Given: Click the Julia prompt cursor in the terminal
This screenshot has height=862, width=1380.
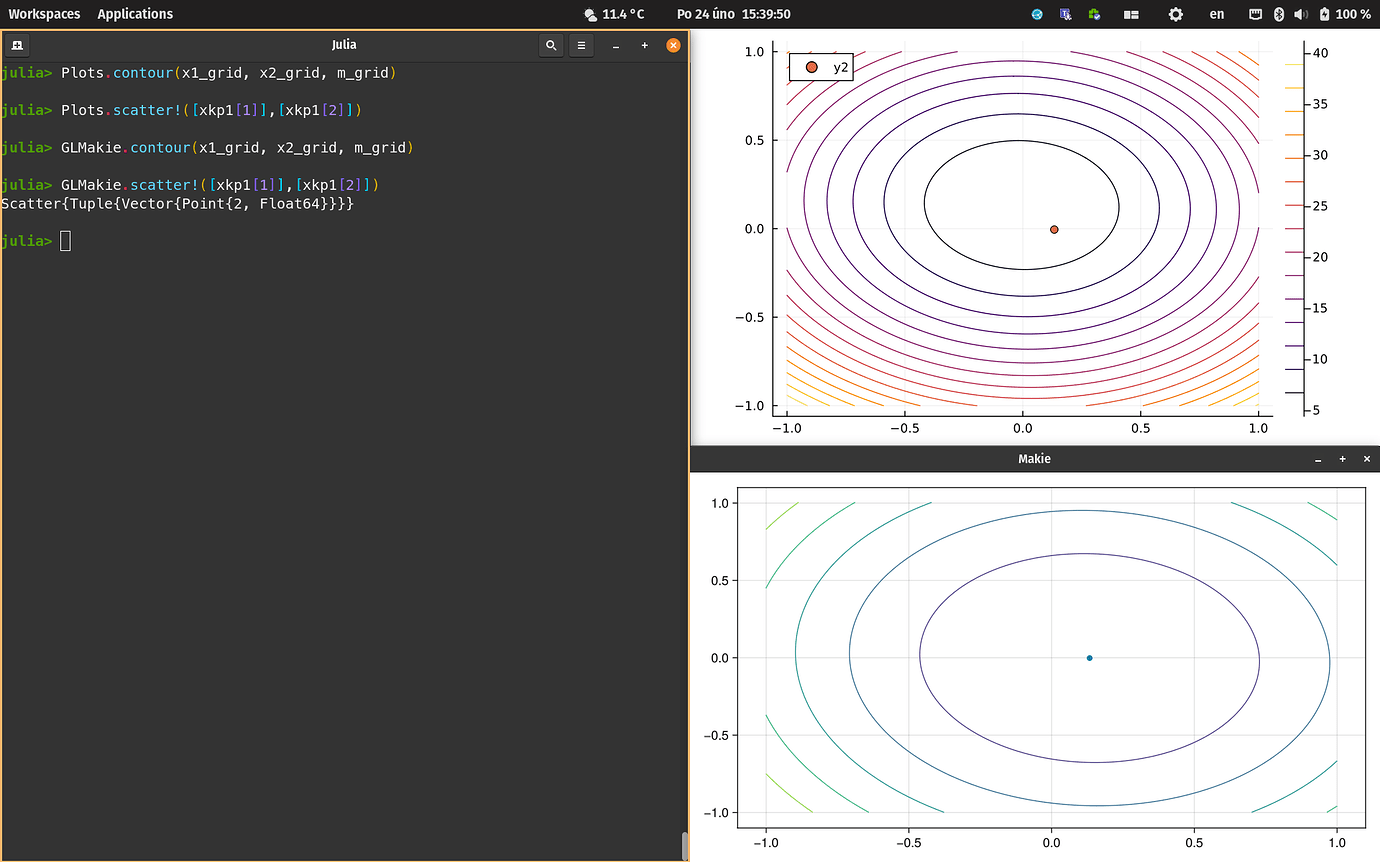Looking at the screenshot, I should click(64, 240).
